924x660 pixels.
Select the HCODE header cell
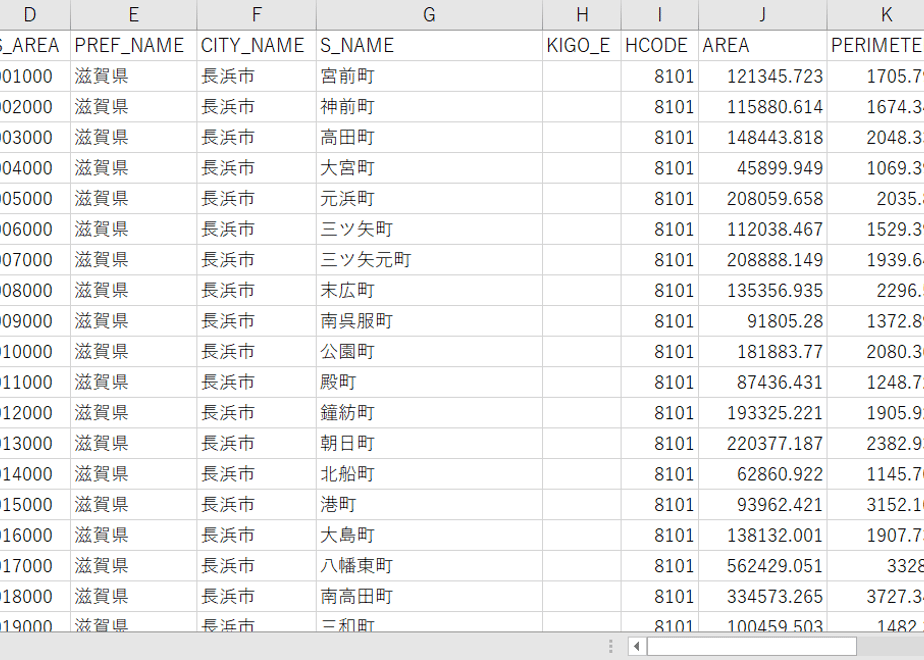click(x=659, y=45)
